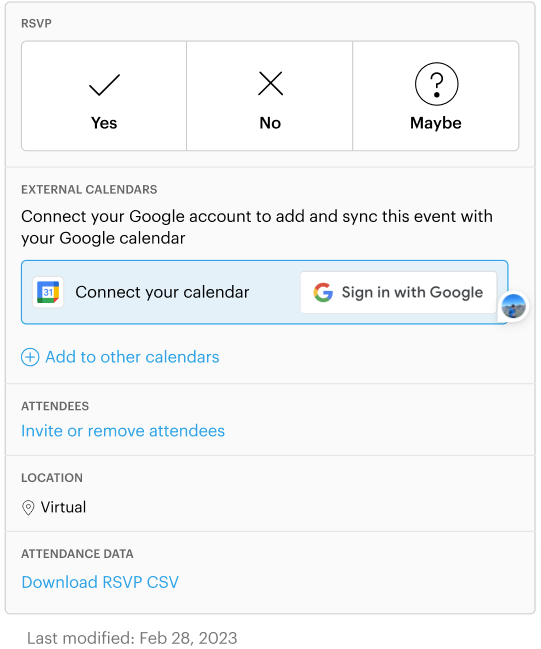
Task: Choose the Maybe RSVP label
Action: coord(436,123)
